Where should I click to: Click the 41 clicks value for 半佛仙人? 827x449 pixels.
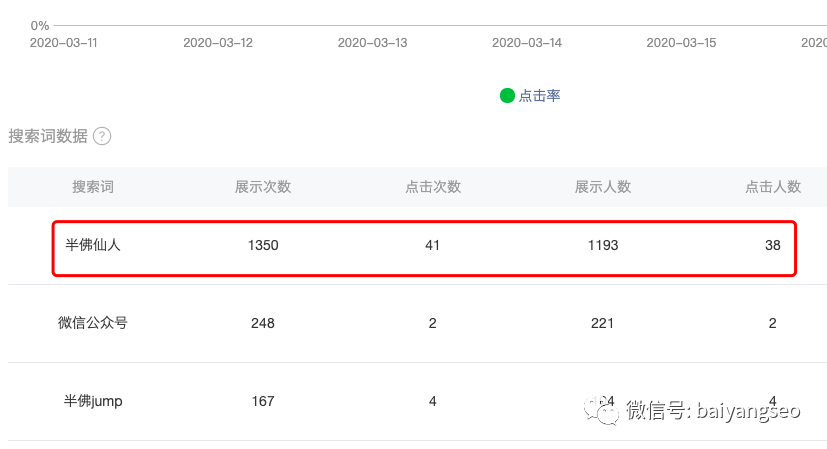[x=432, y=245]
